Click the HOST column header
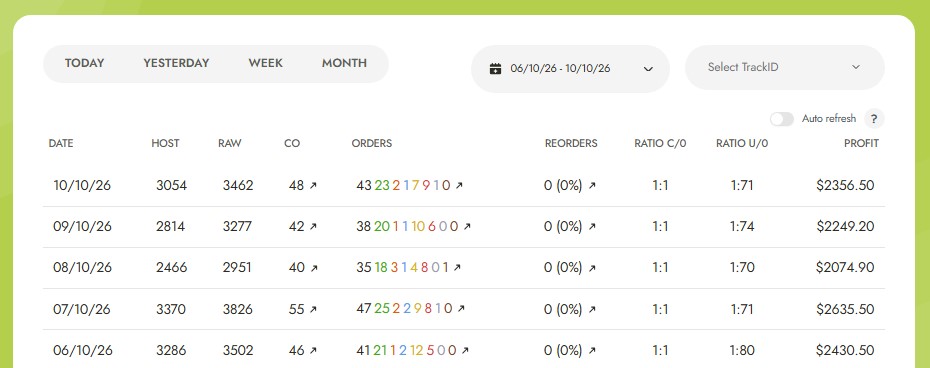The height and width of the screenshot is (368, 930). pos(165,144)
